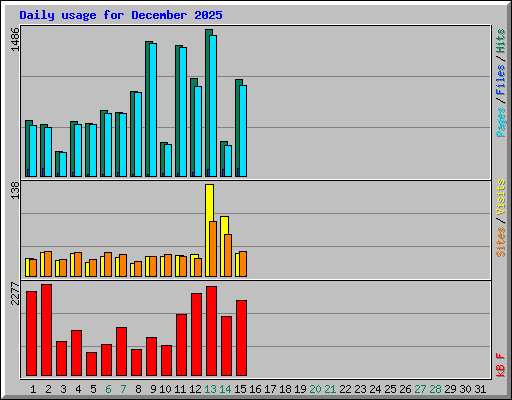512x400 pixels.
Task: Click the Hits legend label
Action: click(x=500, y=41)
